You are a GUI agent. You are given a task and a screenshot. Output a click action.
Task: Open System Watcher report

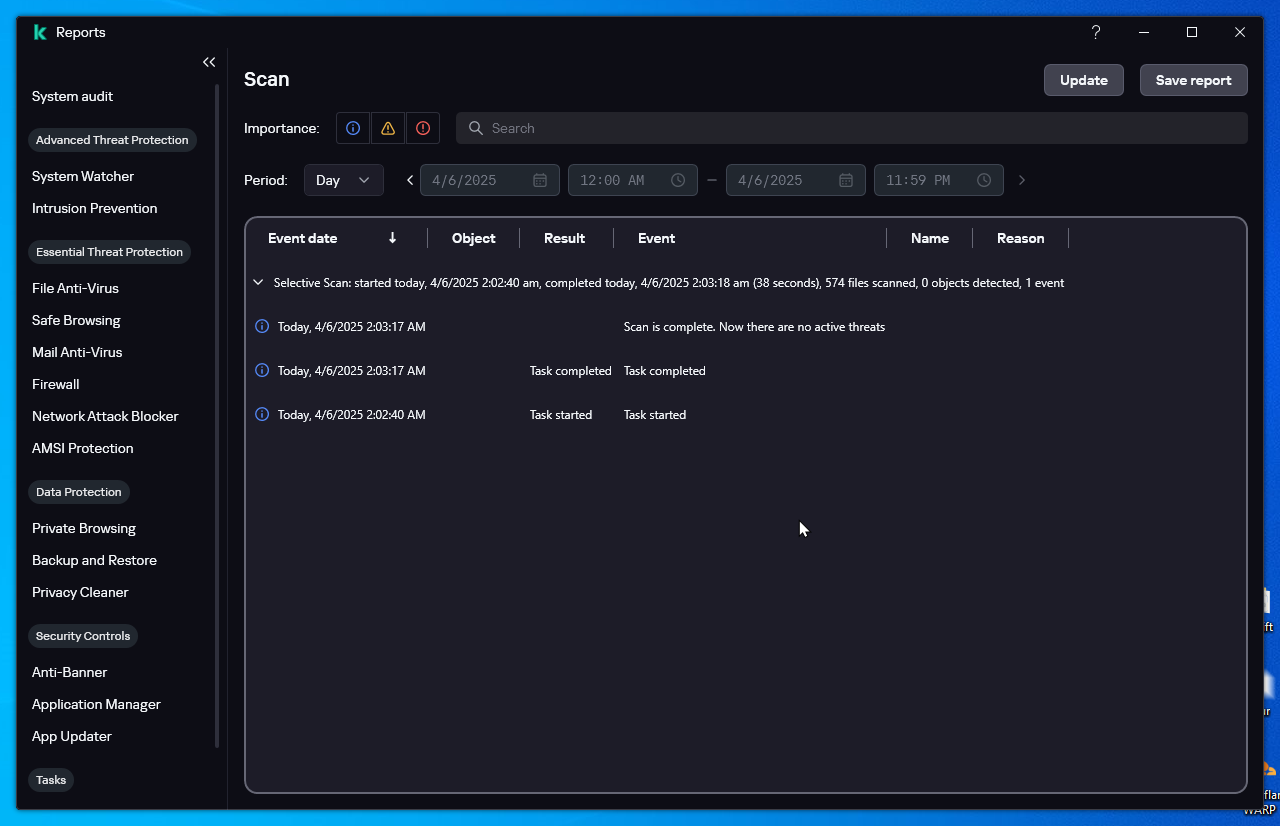click(83, 176)
